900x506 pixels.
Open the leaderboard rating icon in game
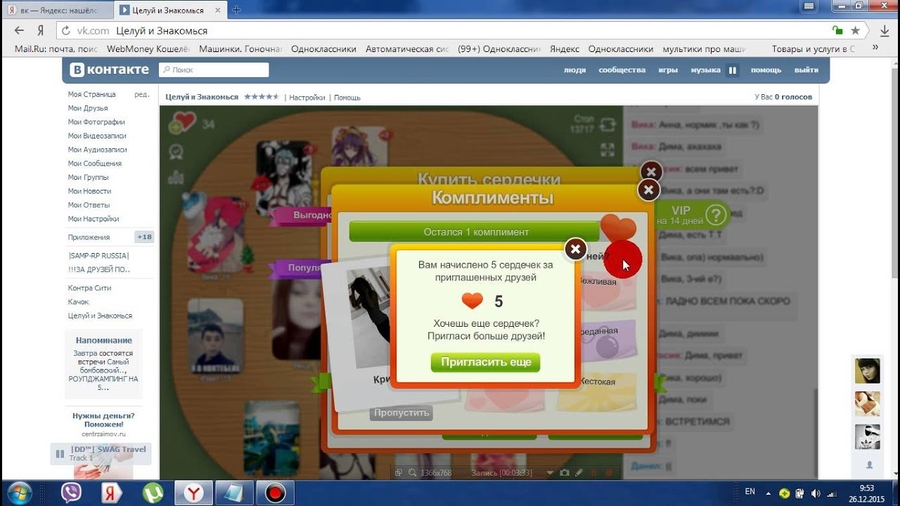coord(177,177)
